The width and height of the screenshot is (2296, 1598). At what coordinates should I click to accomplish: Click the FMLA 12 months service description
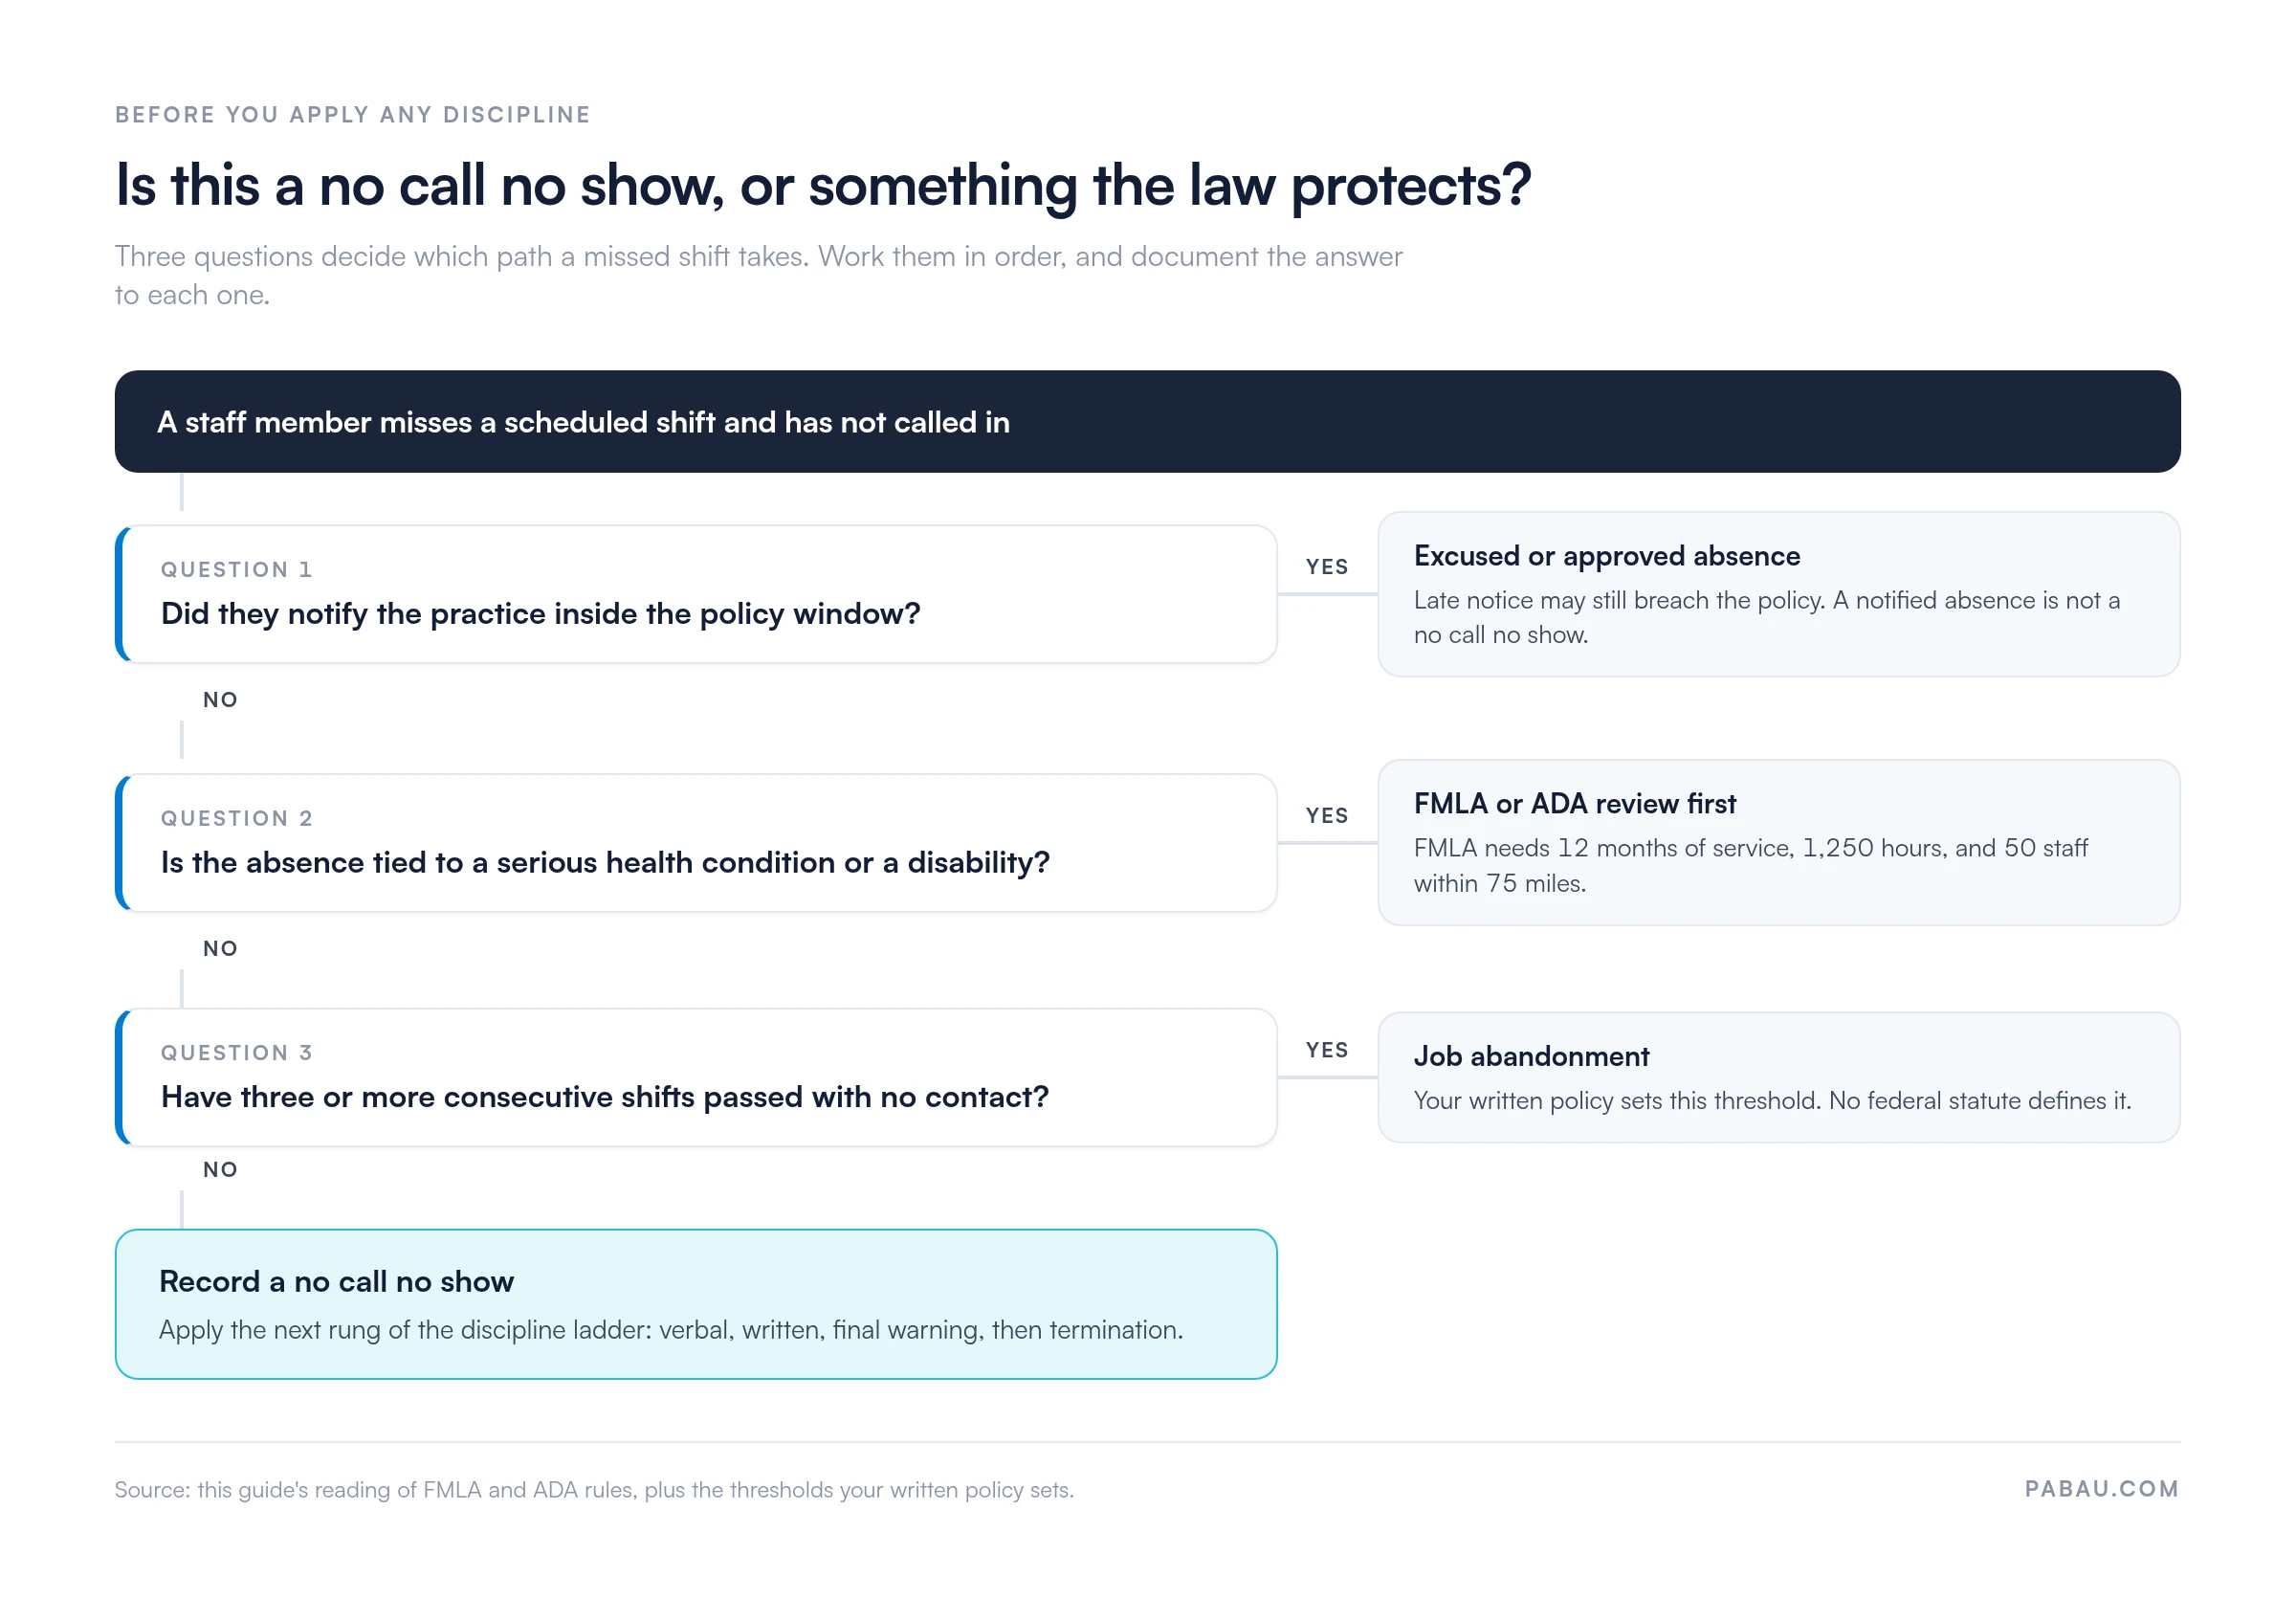tap(1750, 865)
